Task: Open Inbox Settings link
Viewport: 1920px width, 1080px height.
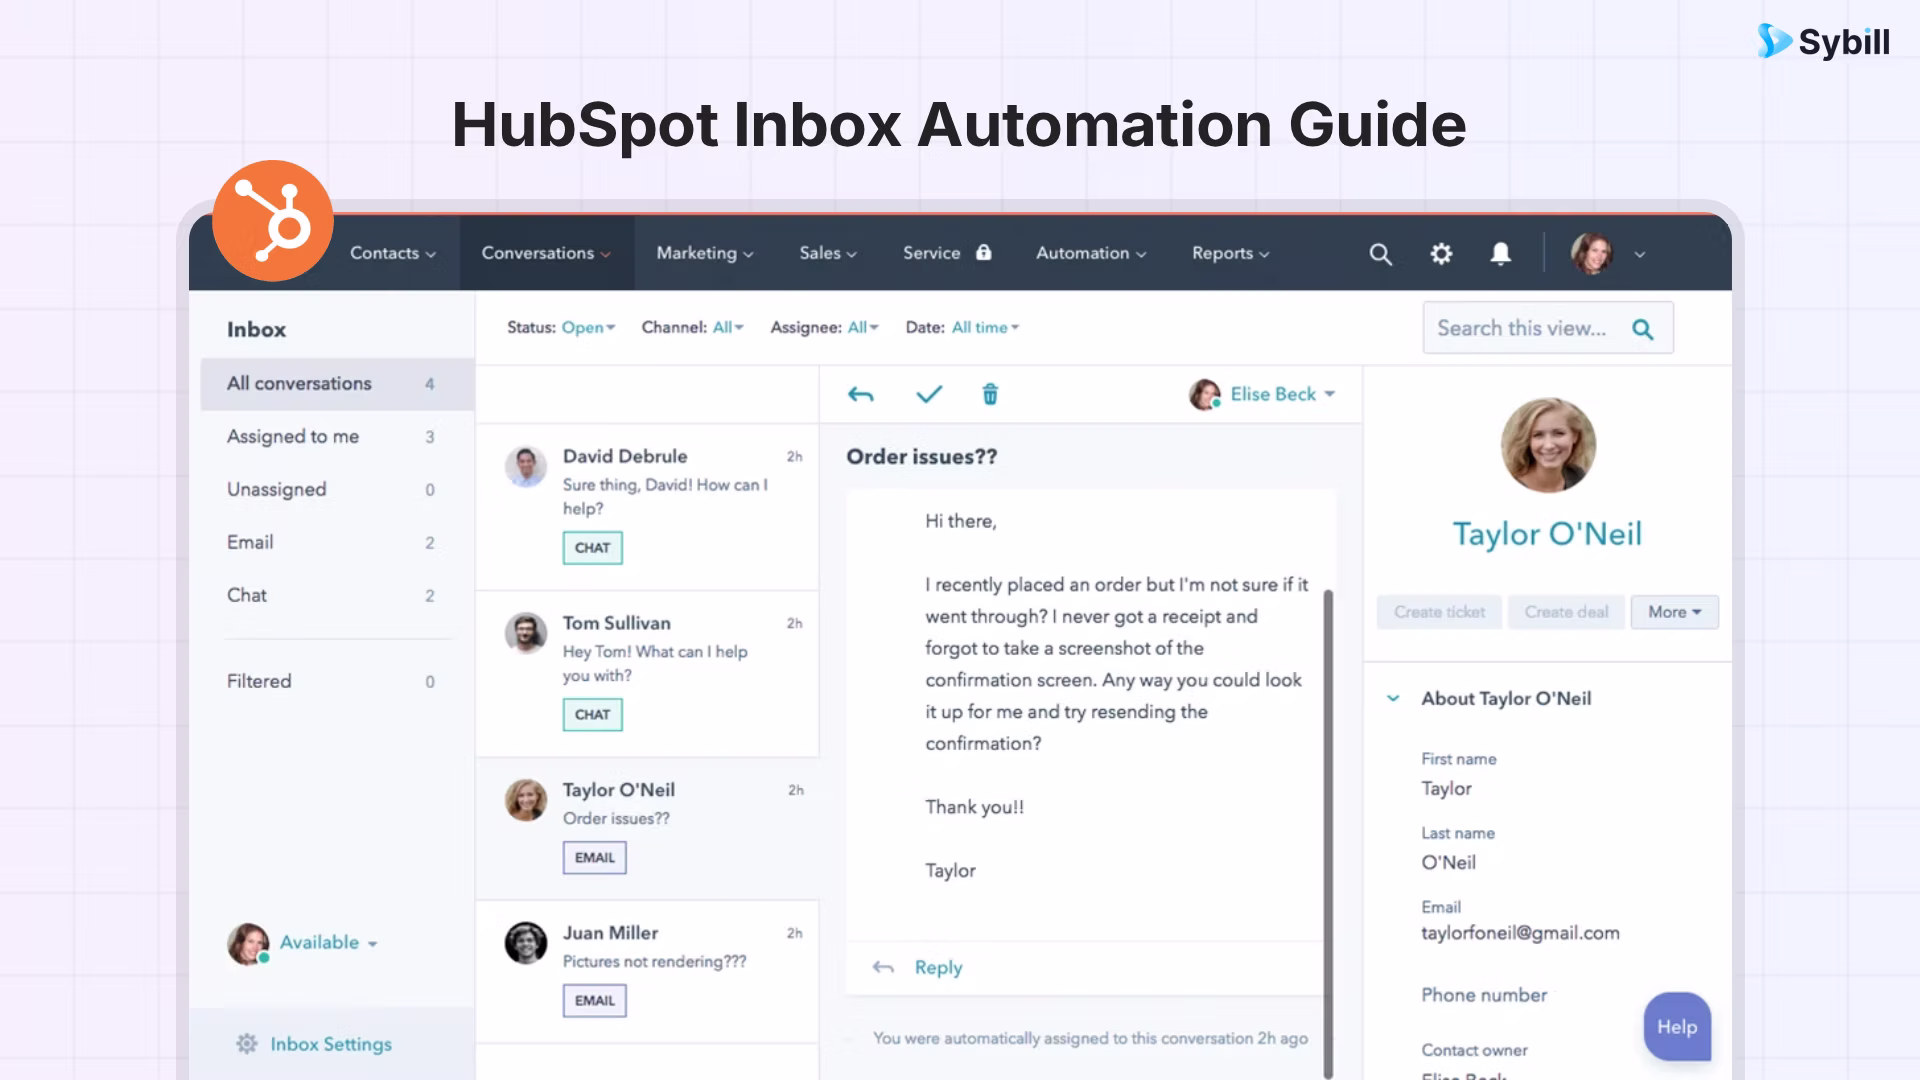Action: click(x=331, y=1045)
